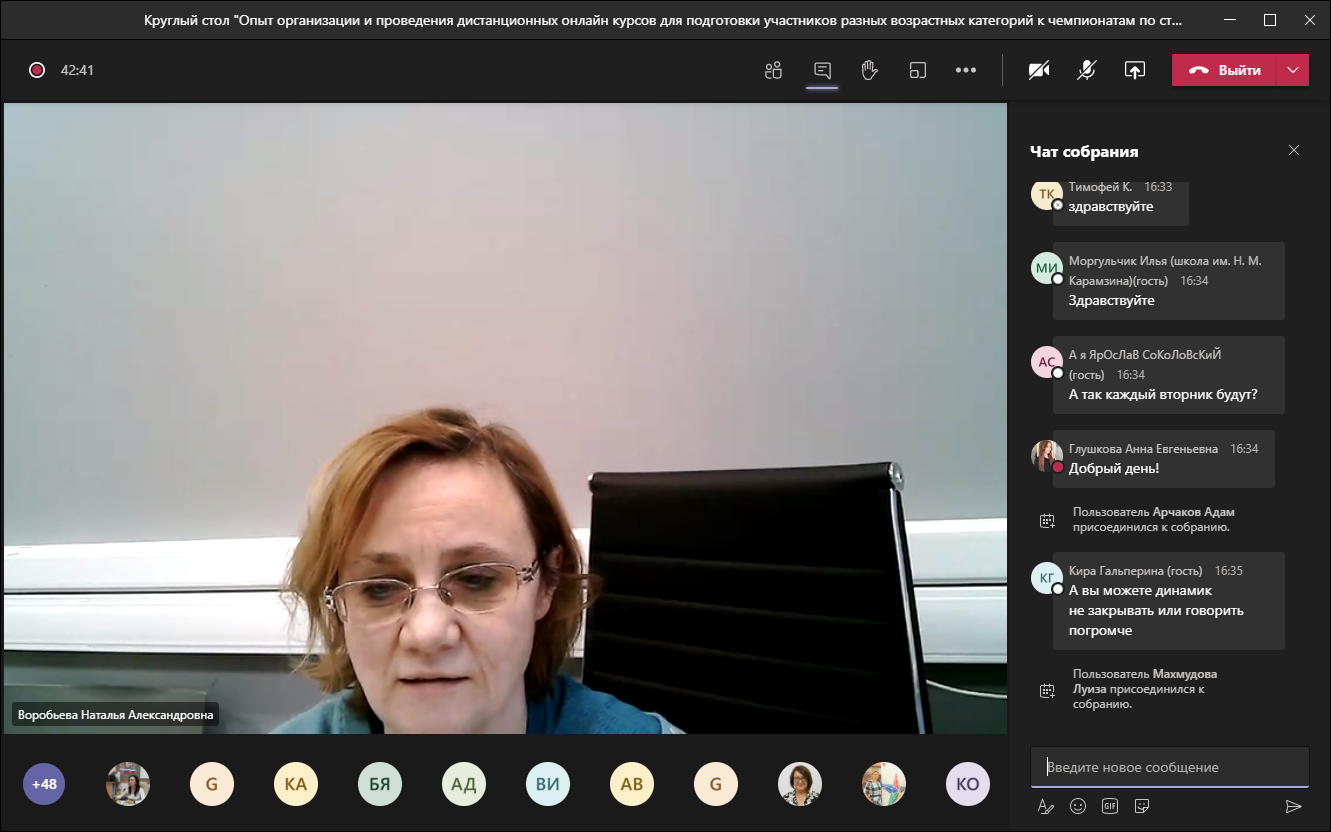Click the new message input field
1331x832 pixels.
pos(1168,767)
